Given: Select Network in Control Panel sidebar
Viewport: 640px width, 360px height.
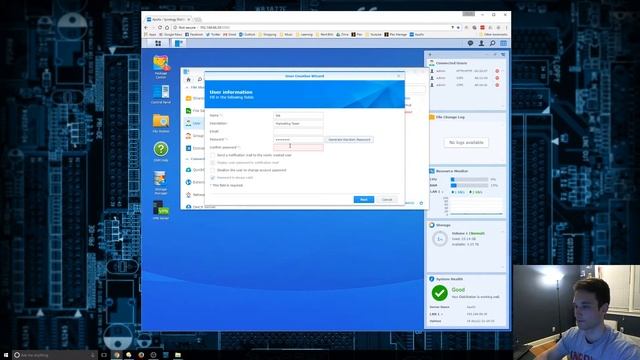Looking at the screenshot, I should point(195,195).
